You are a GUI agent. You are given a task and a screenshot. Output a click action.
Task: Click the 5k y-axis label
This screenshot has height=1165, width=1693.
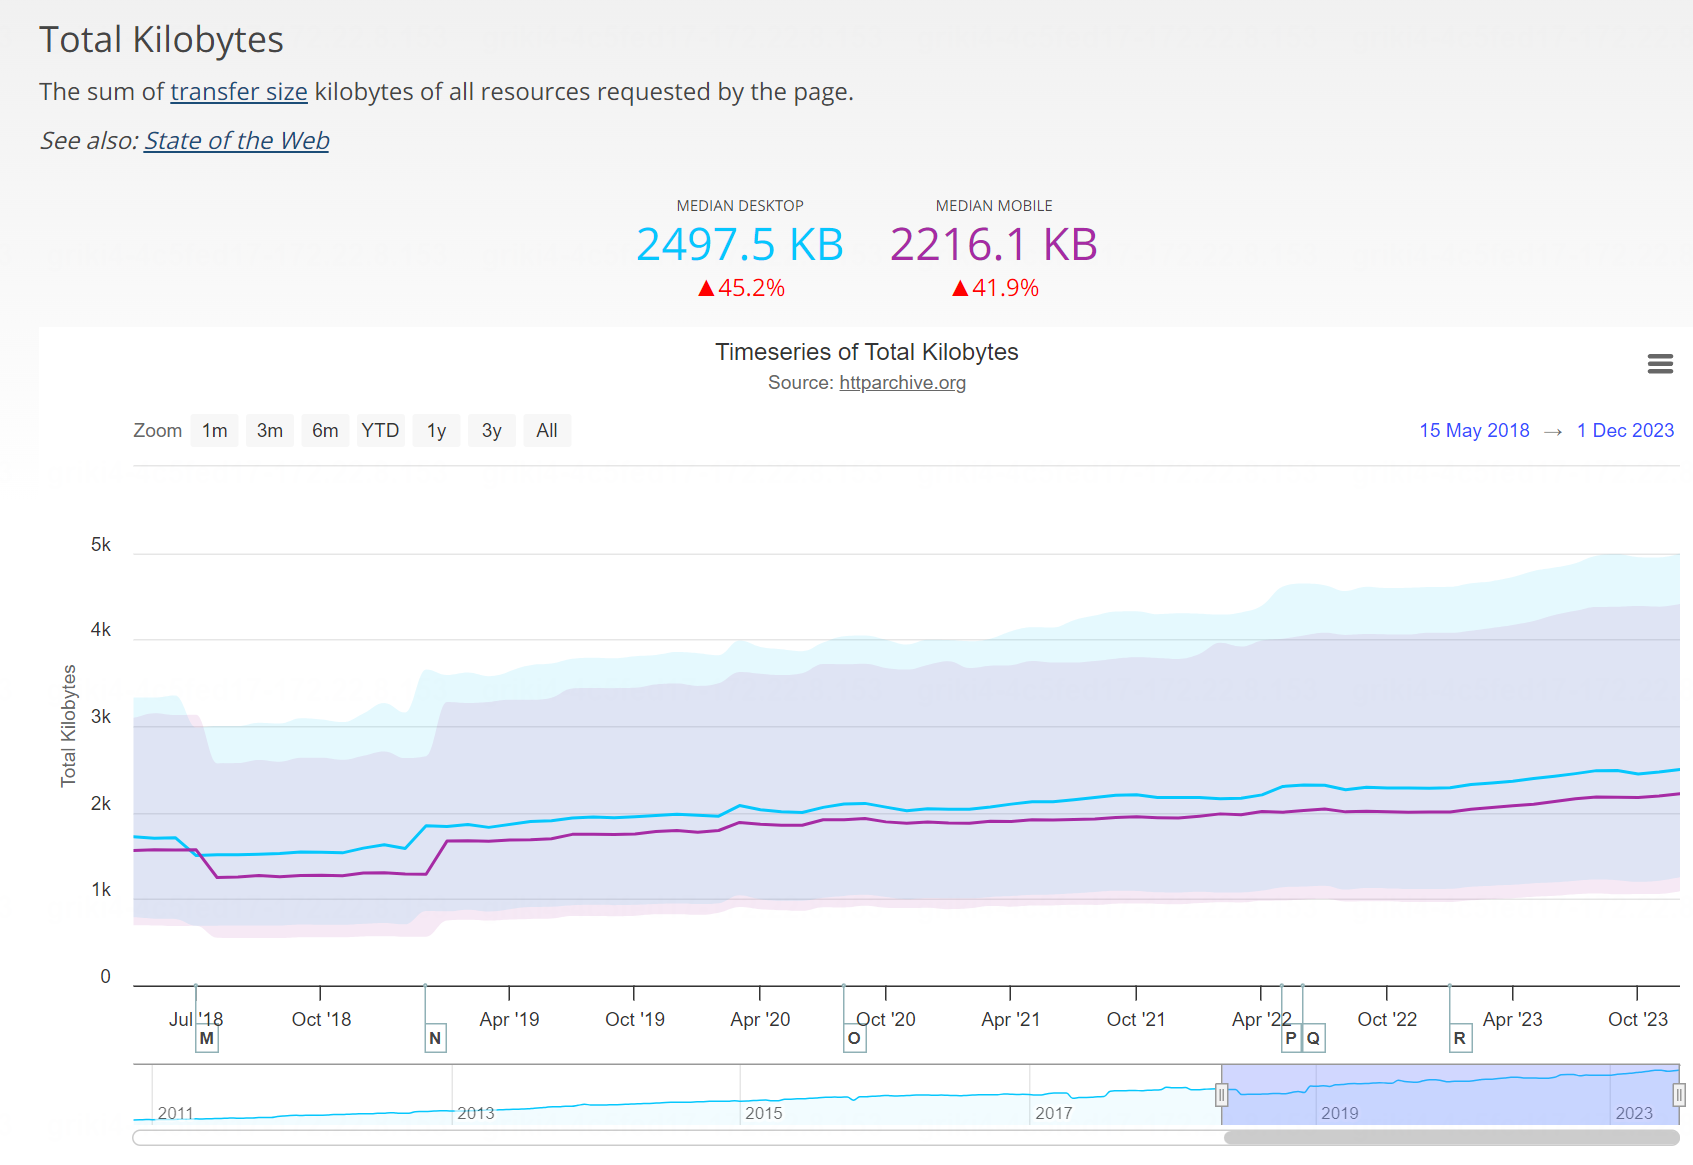[x=101, y=545]
